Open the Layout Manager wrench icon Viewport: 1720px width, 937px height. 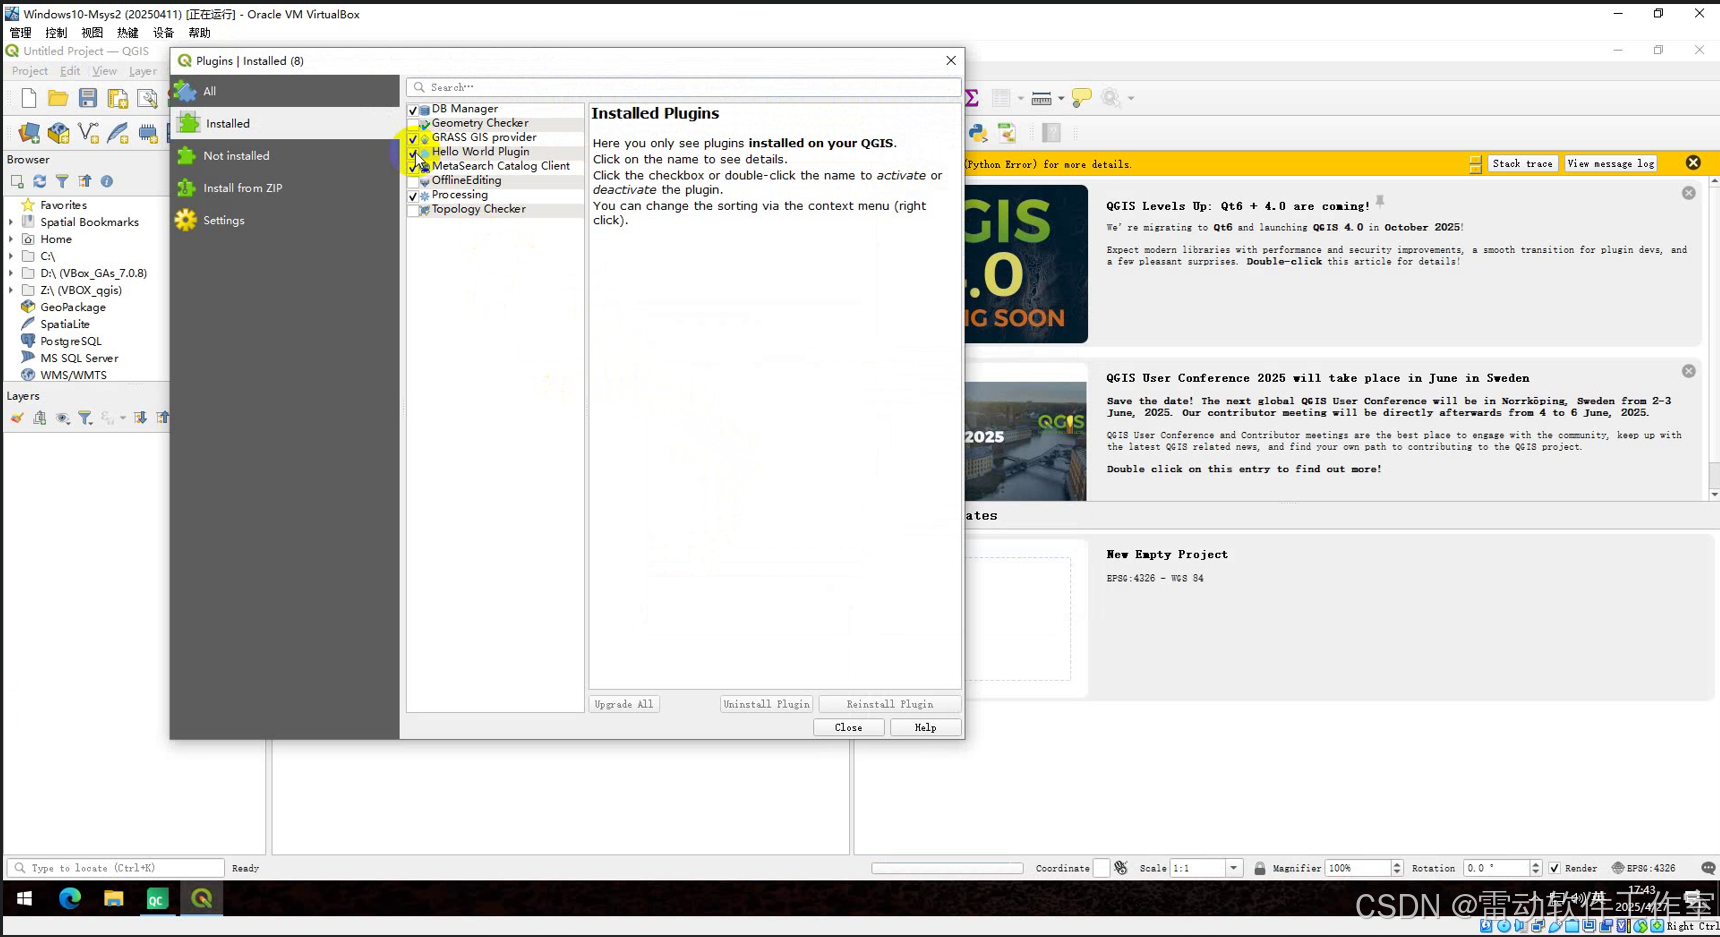pos(147,98)
